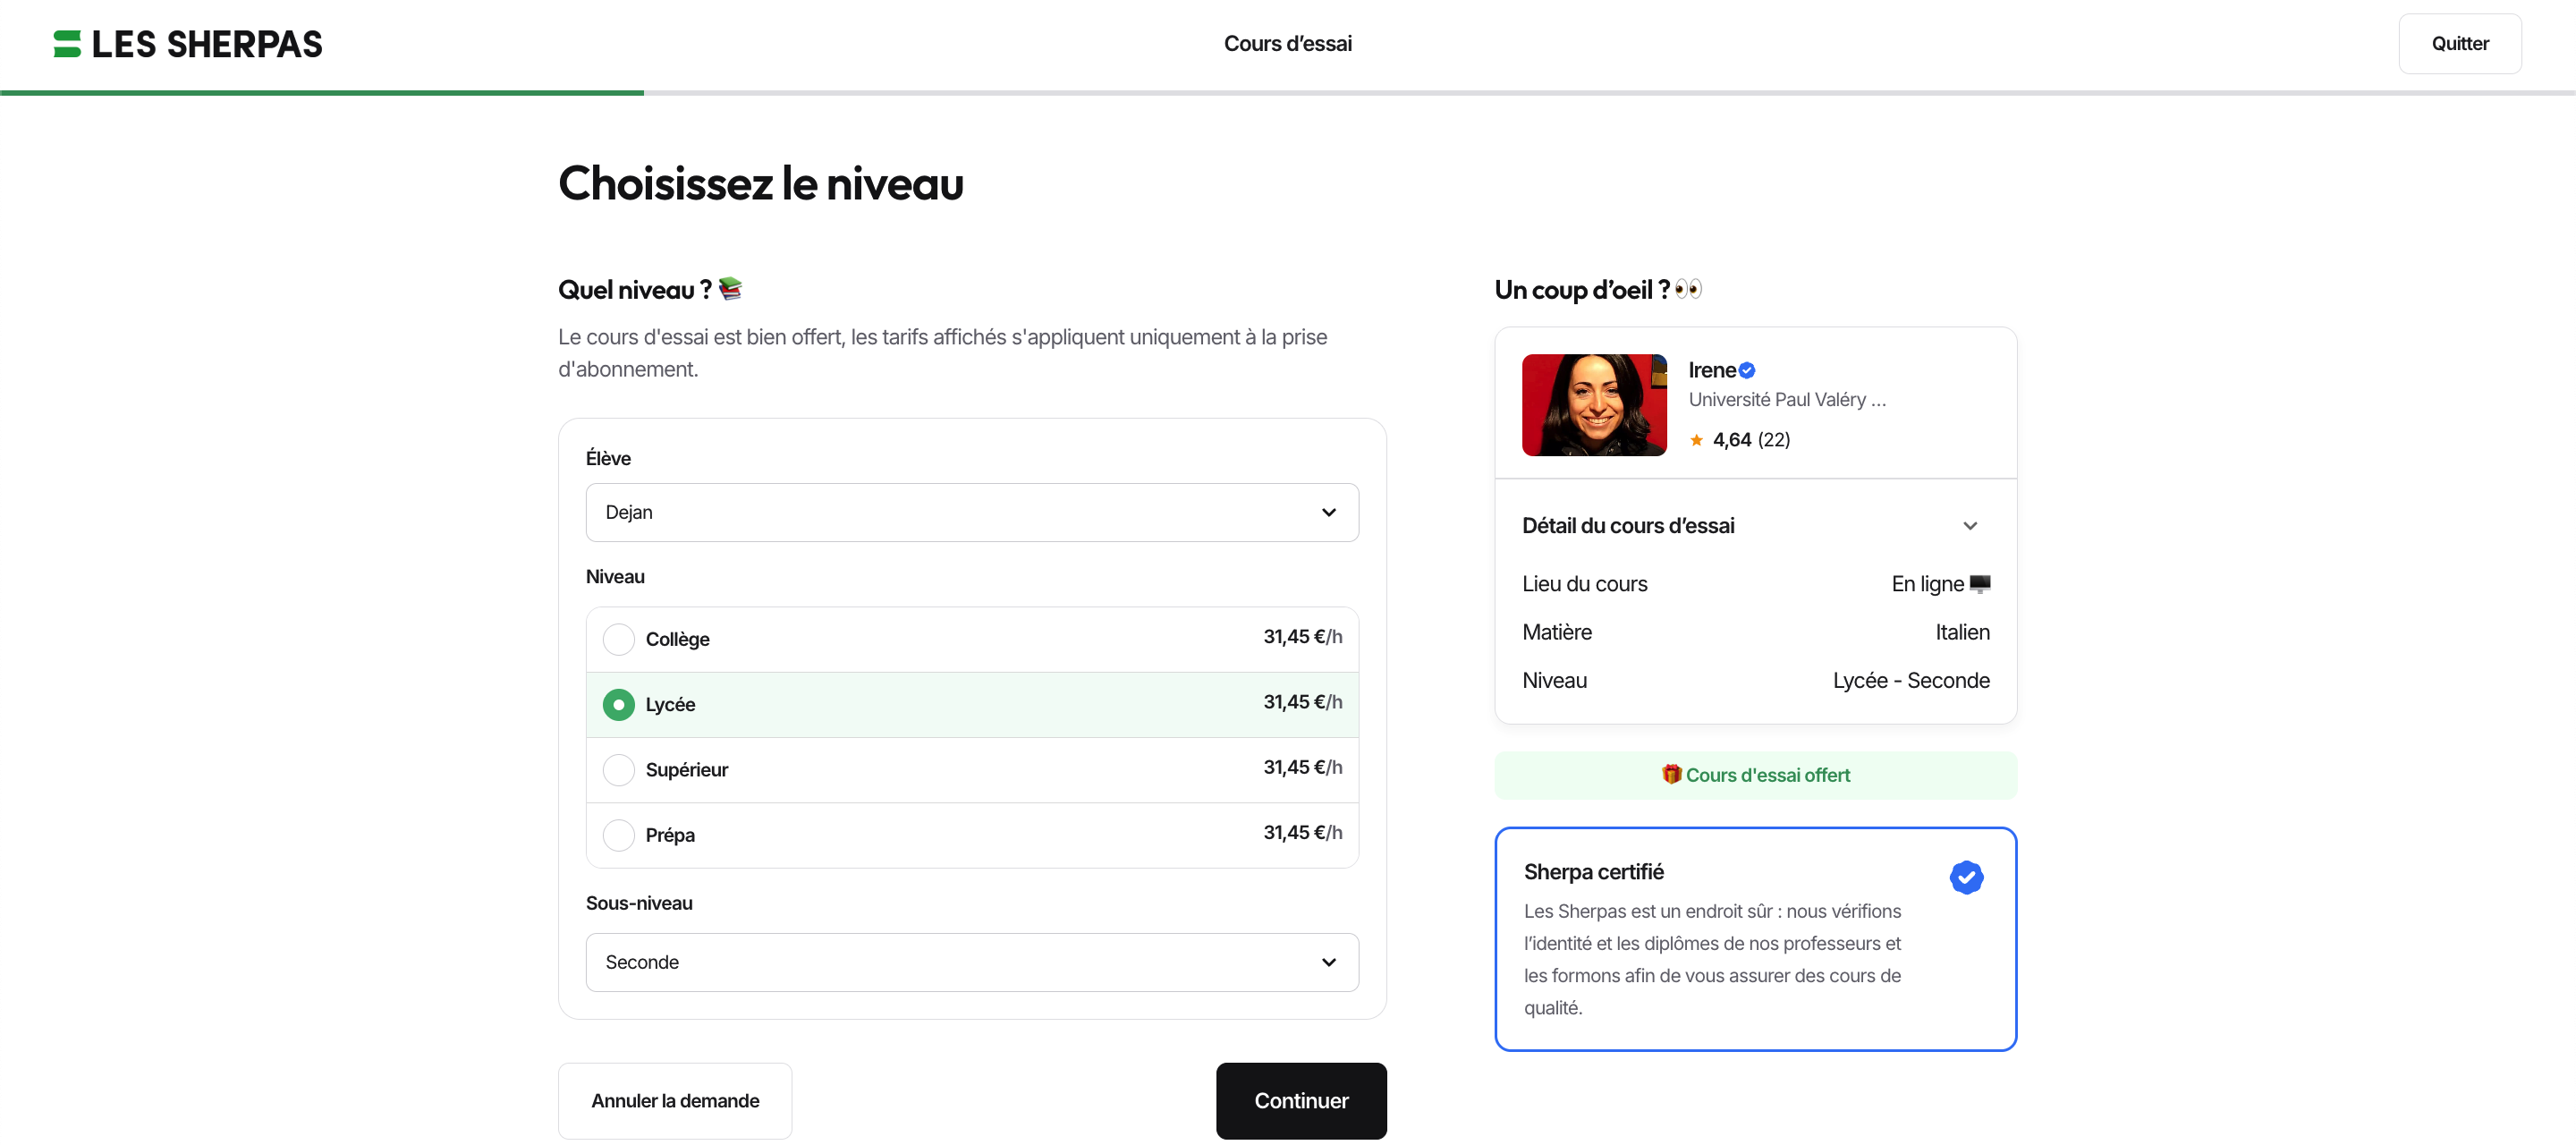The width and height of the screenshot is (2576, 1145).
Task: Collapse the 'Détail du cours d'essai' section
Action: tap(1969, 525)
